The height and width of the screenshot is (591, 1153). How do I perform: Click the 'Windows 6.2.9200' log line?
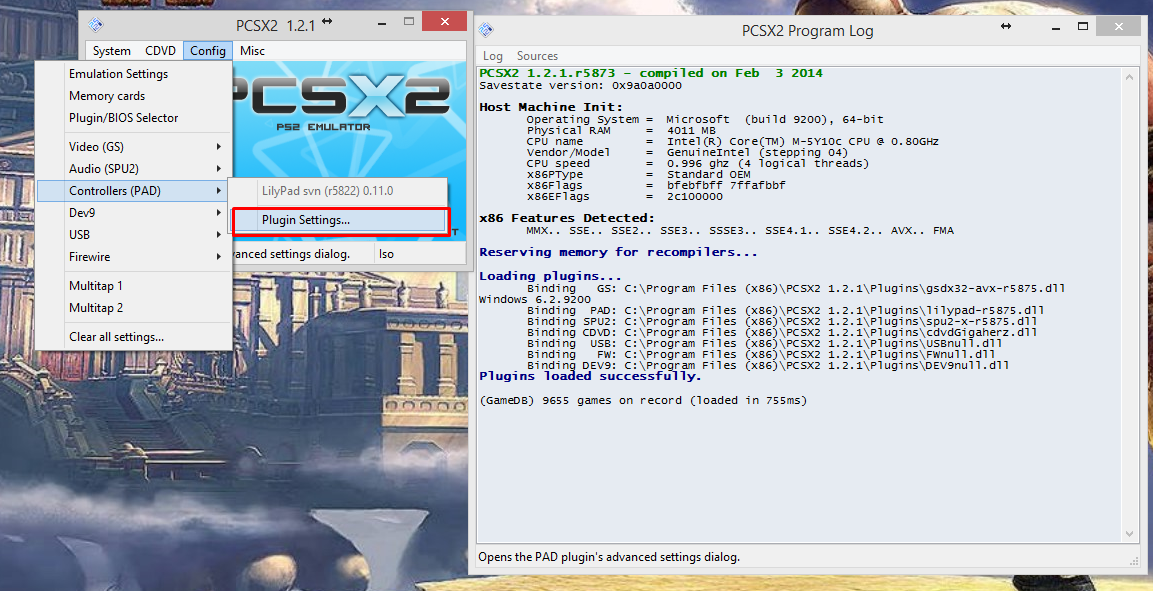[x=536, y=300]
